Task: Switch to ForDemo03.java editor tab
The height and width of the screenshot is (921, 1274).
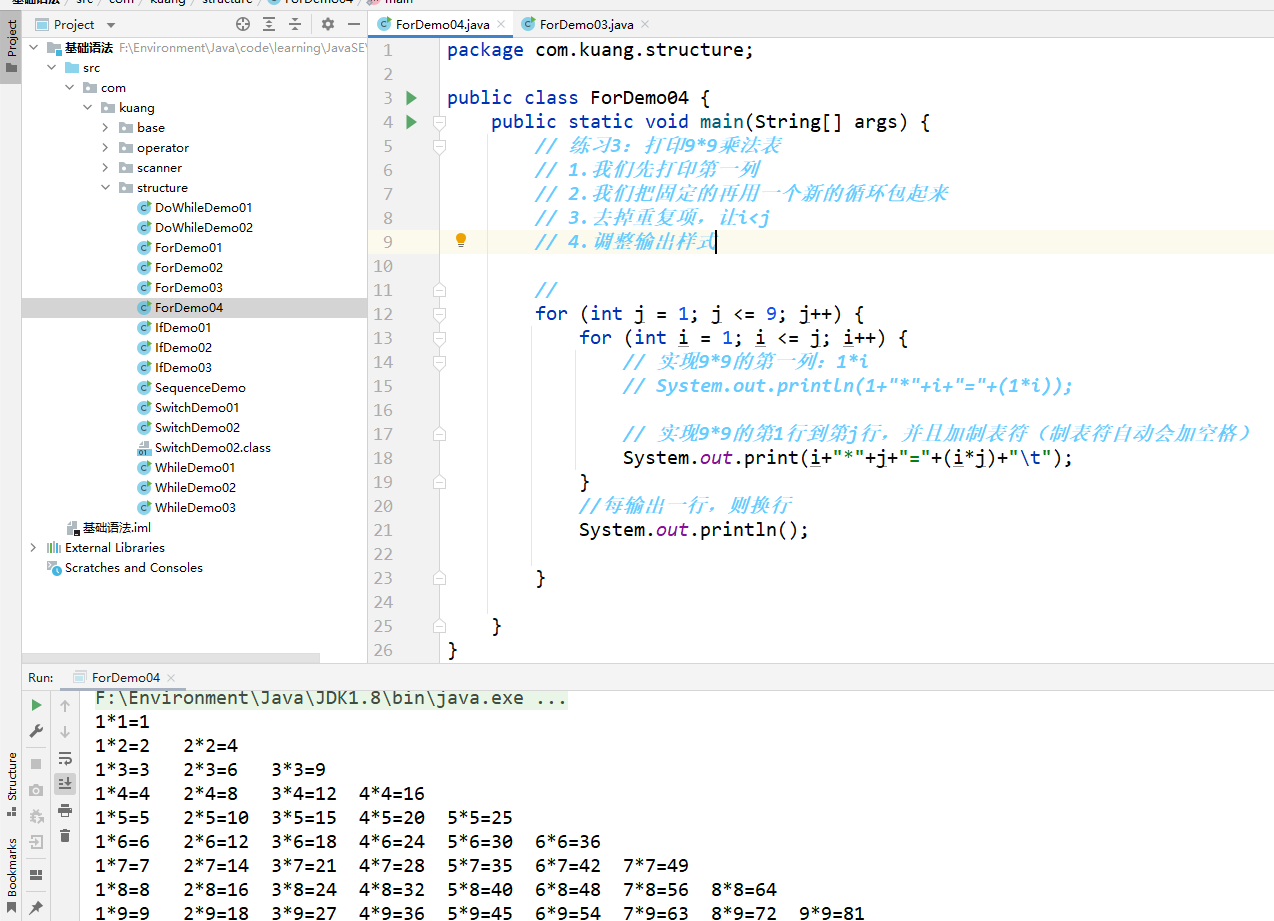Action: (586, 24)
